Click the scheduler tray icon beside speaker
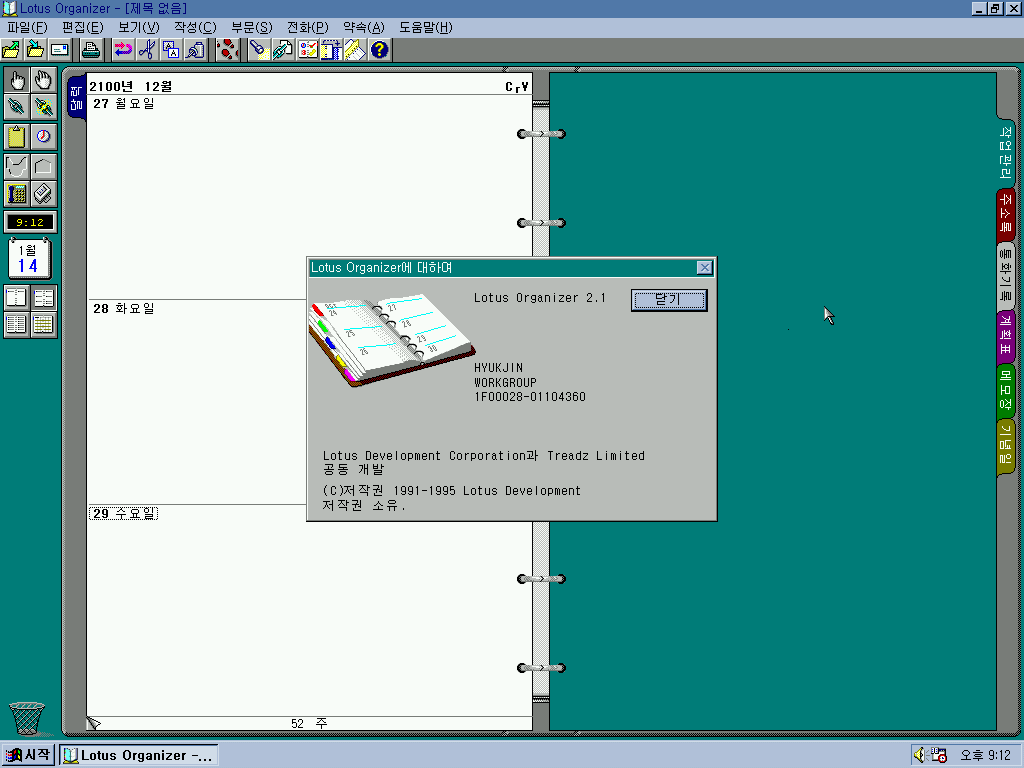Image resolution: width=1024 pixels, height=768 pixels. pos(938,755)
